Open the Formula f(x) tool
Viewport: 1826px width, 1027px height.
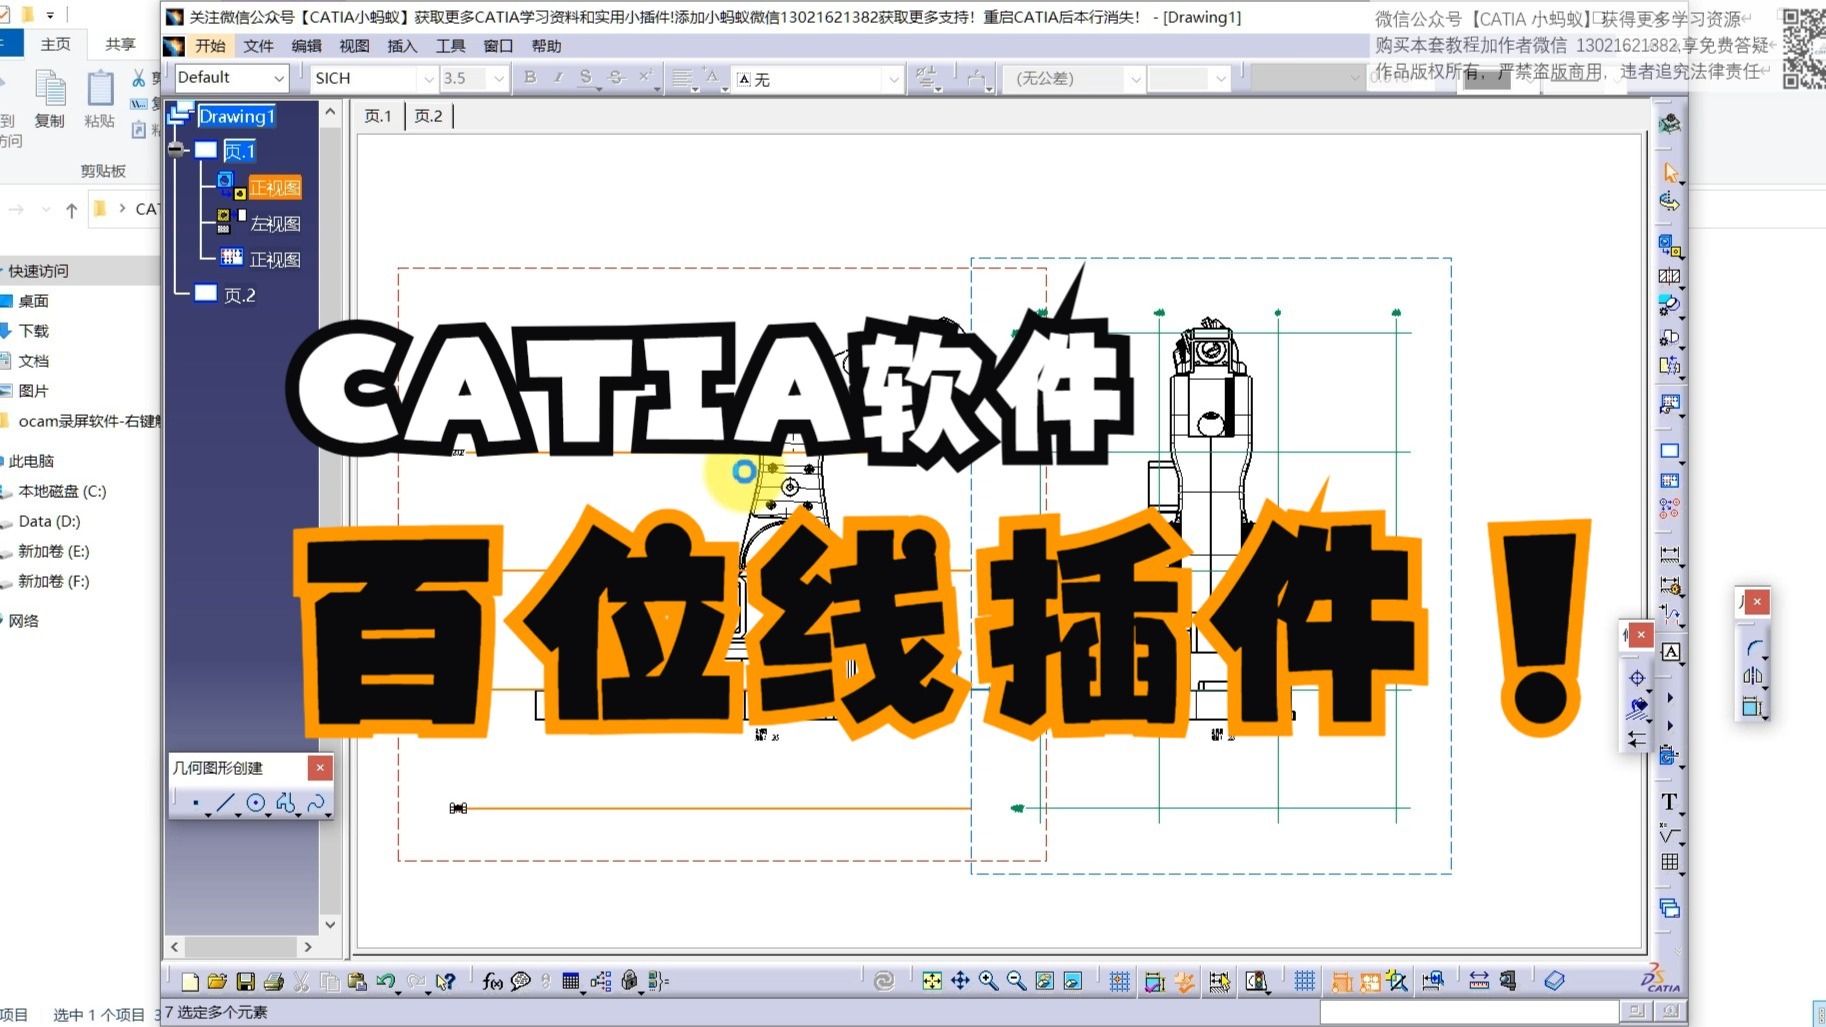point(492,981)
